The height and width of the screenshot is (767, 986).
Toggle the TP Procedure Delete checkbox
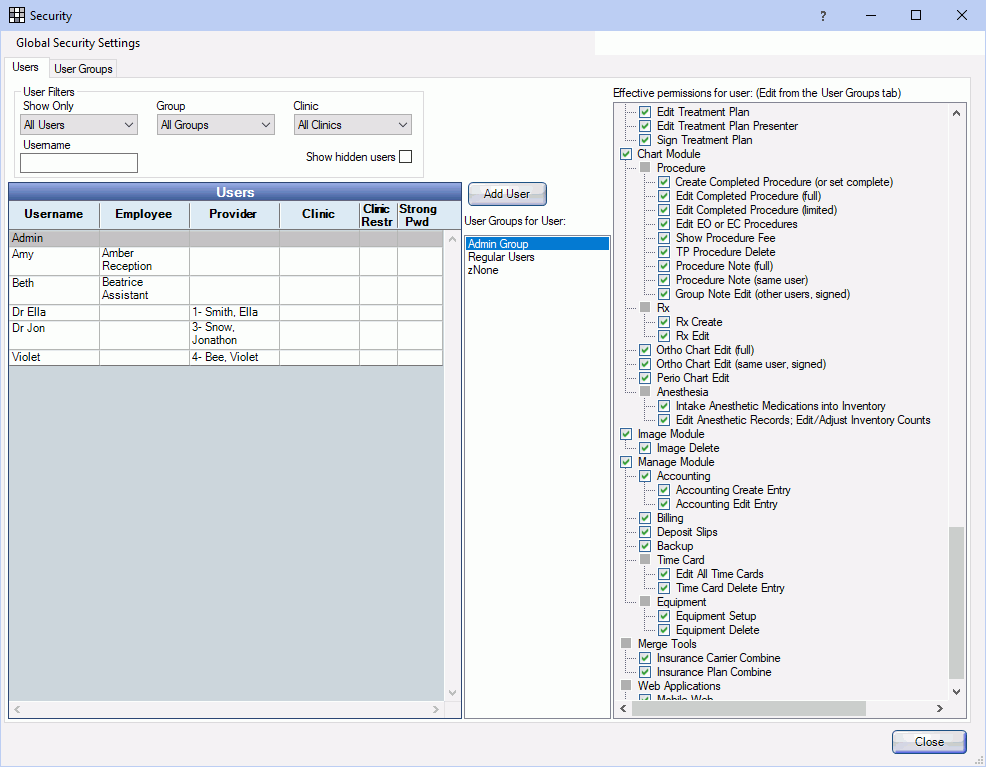click(664, 252)
